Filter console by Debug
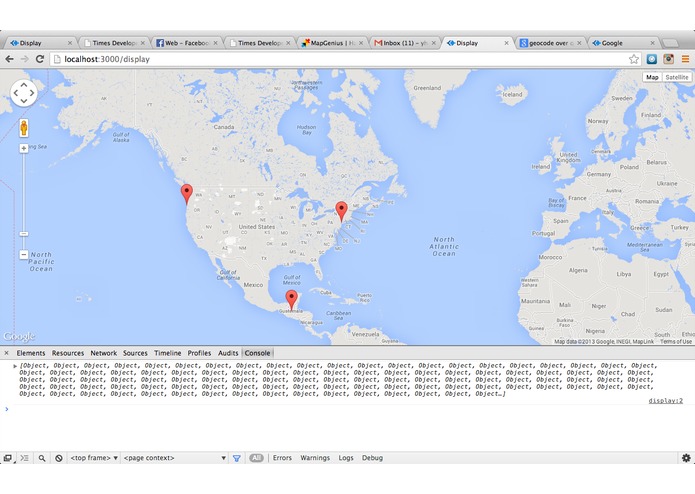 coord(372,458)
